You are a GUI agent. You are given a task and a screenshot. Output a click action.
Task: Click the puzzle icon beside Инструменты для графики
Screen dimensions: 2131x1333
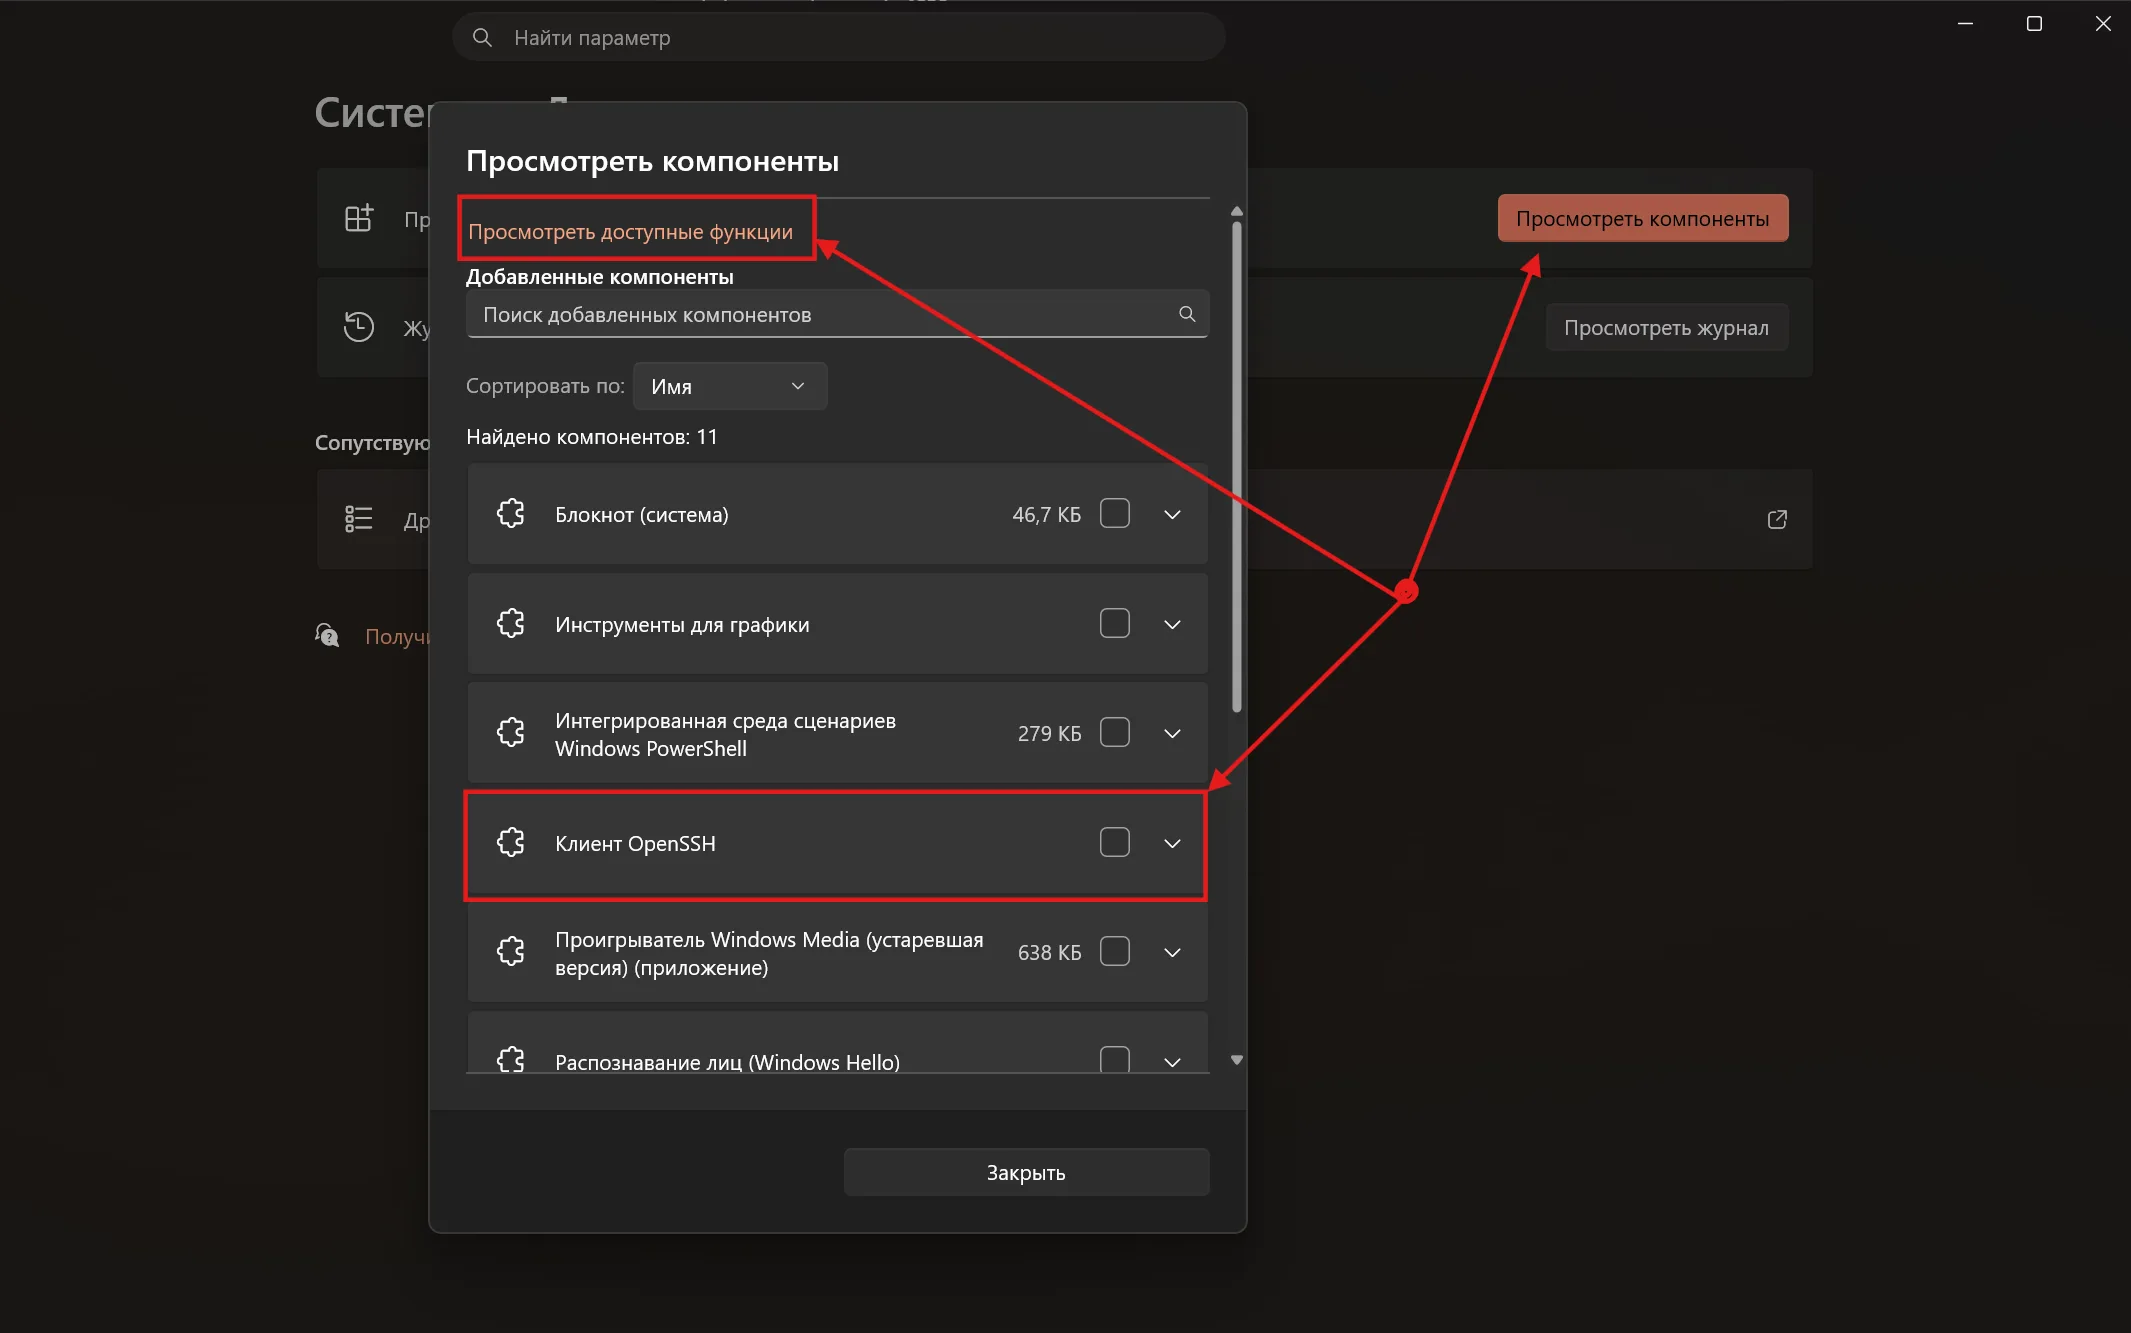point(511,624)
